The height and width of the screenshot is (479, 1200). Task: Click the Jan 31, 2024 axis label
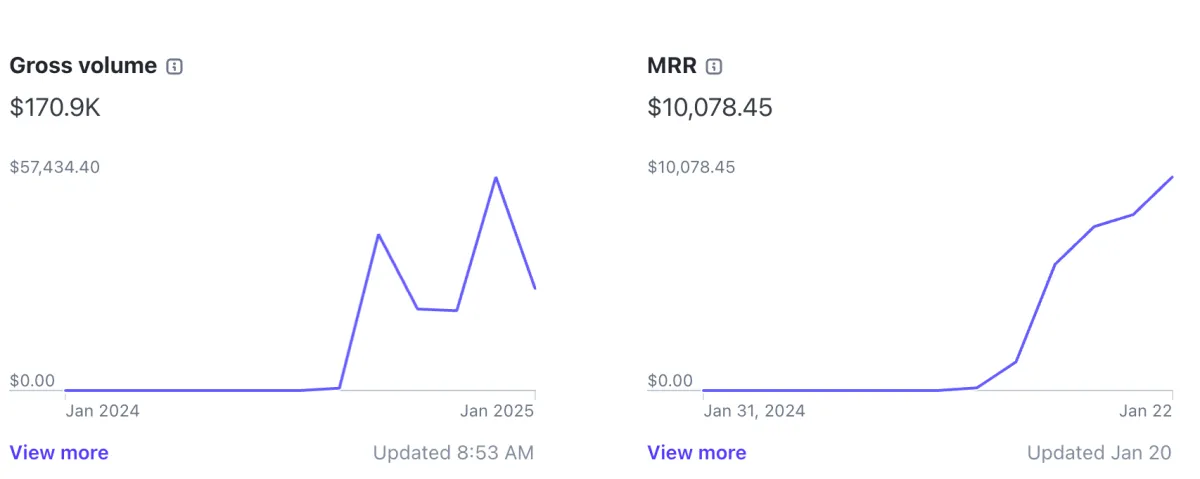point(754,410)
